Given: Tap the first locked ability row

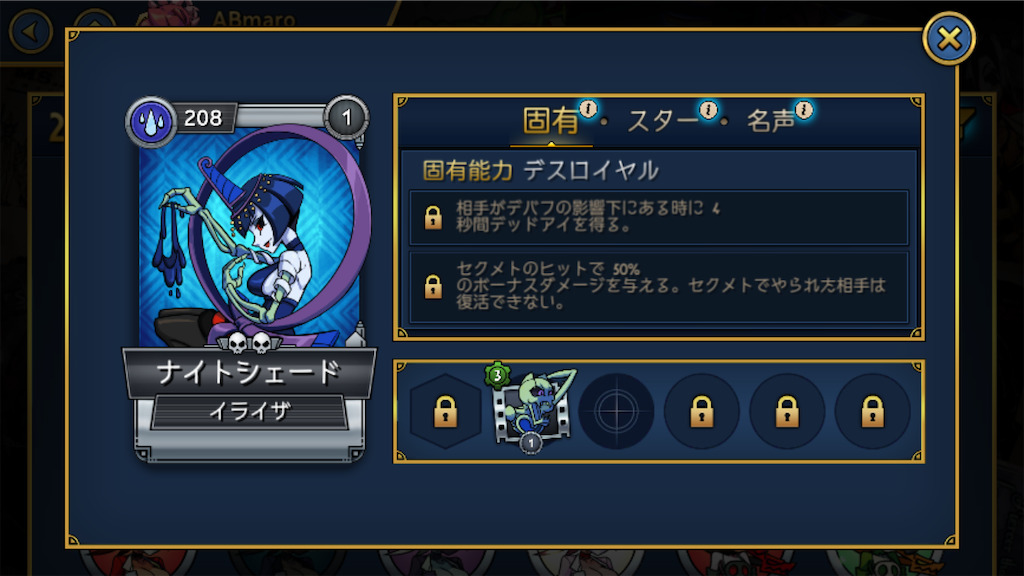Looking at the screenshot, I should [x=658, y=217].
